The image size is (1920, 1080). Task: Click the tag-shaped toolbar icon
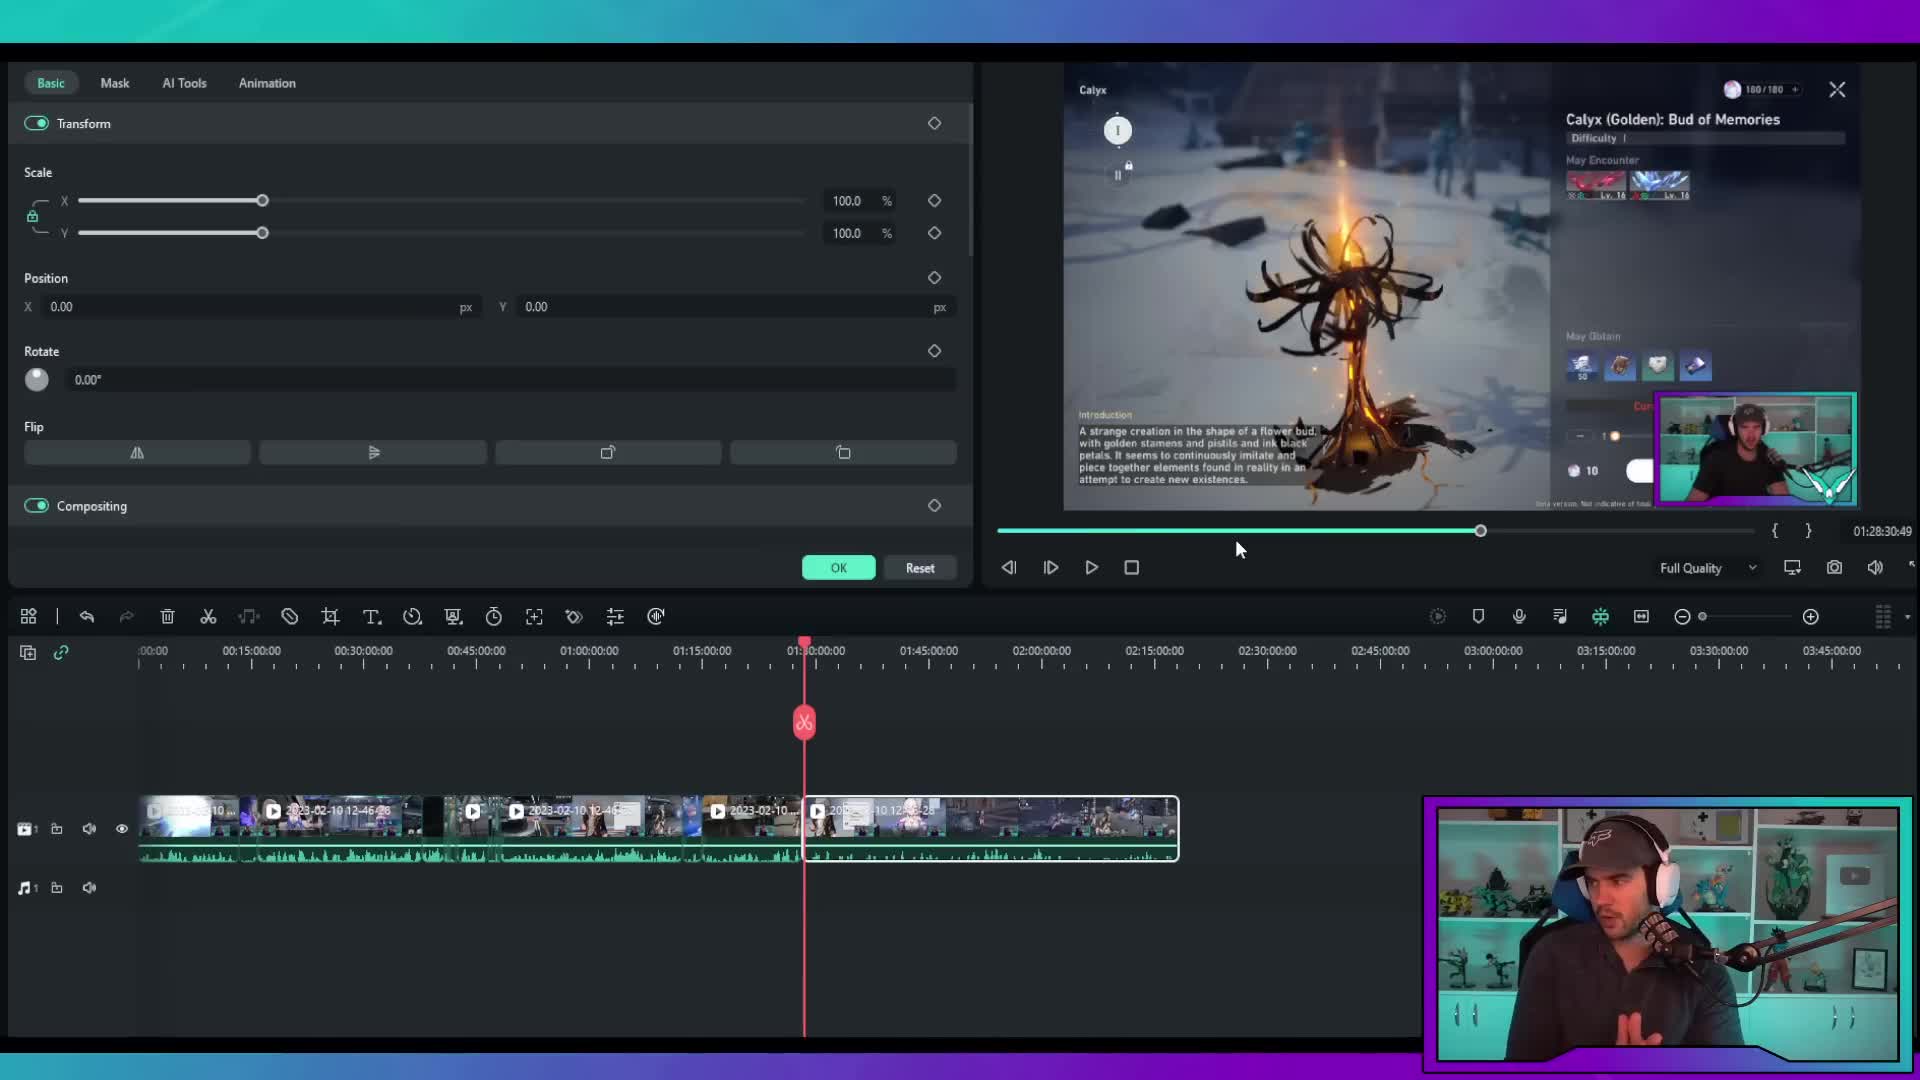tap(290, 617)
